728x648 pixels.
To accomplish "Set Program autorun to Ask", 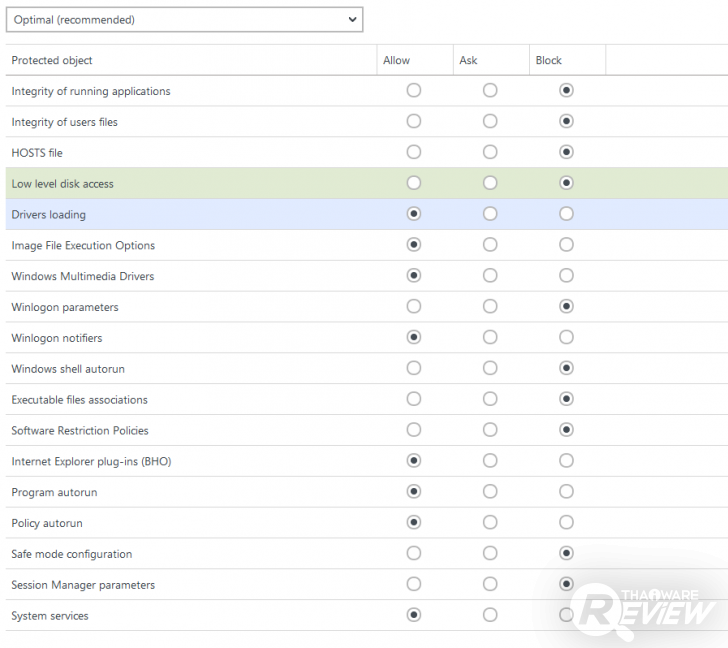I will 490,492.
